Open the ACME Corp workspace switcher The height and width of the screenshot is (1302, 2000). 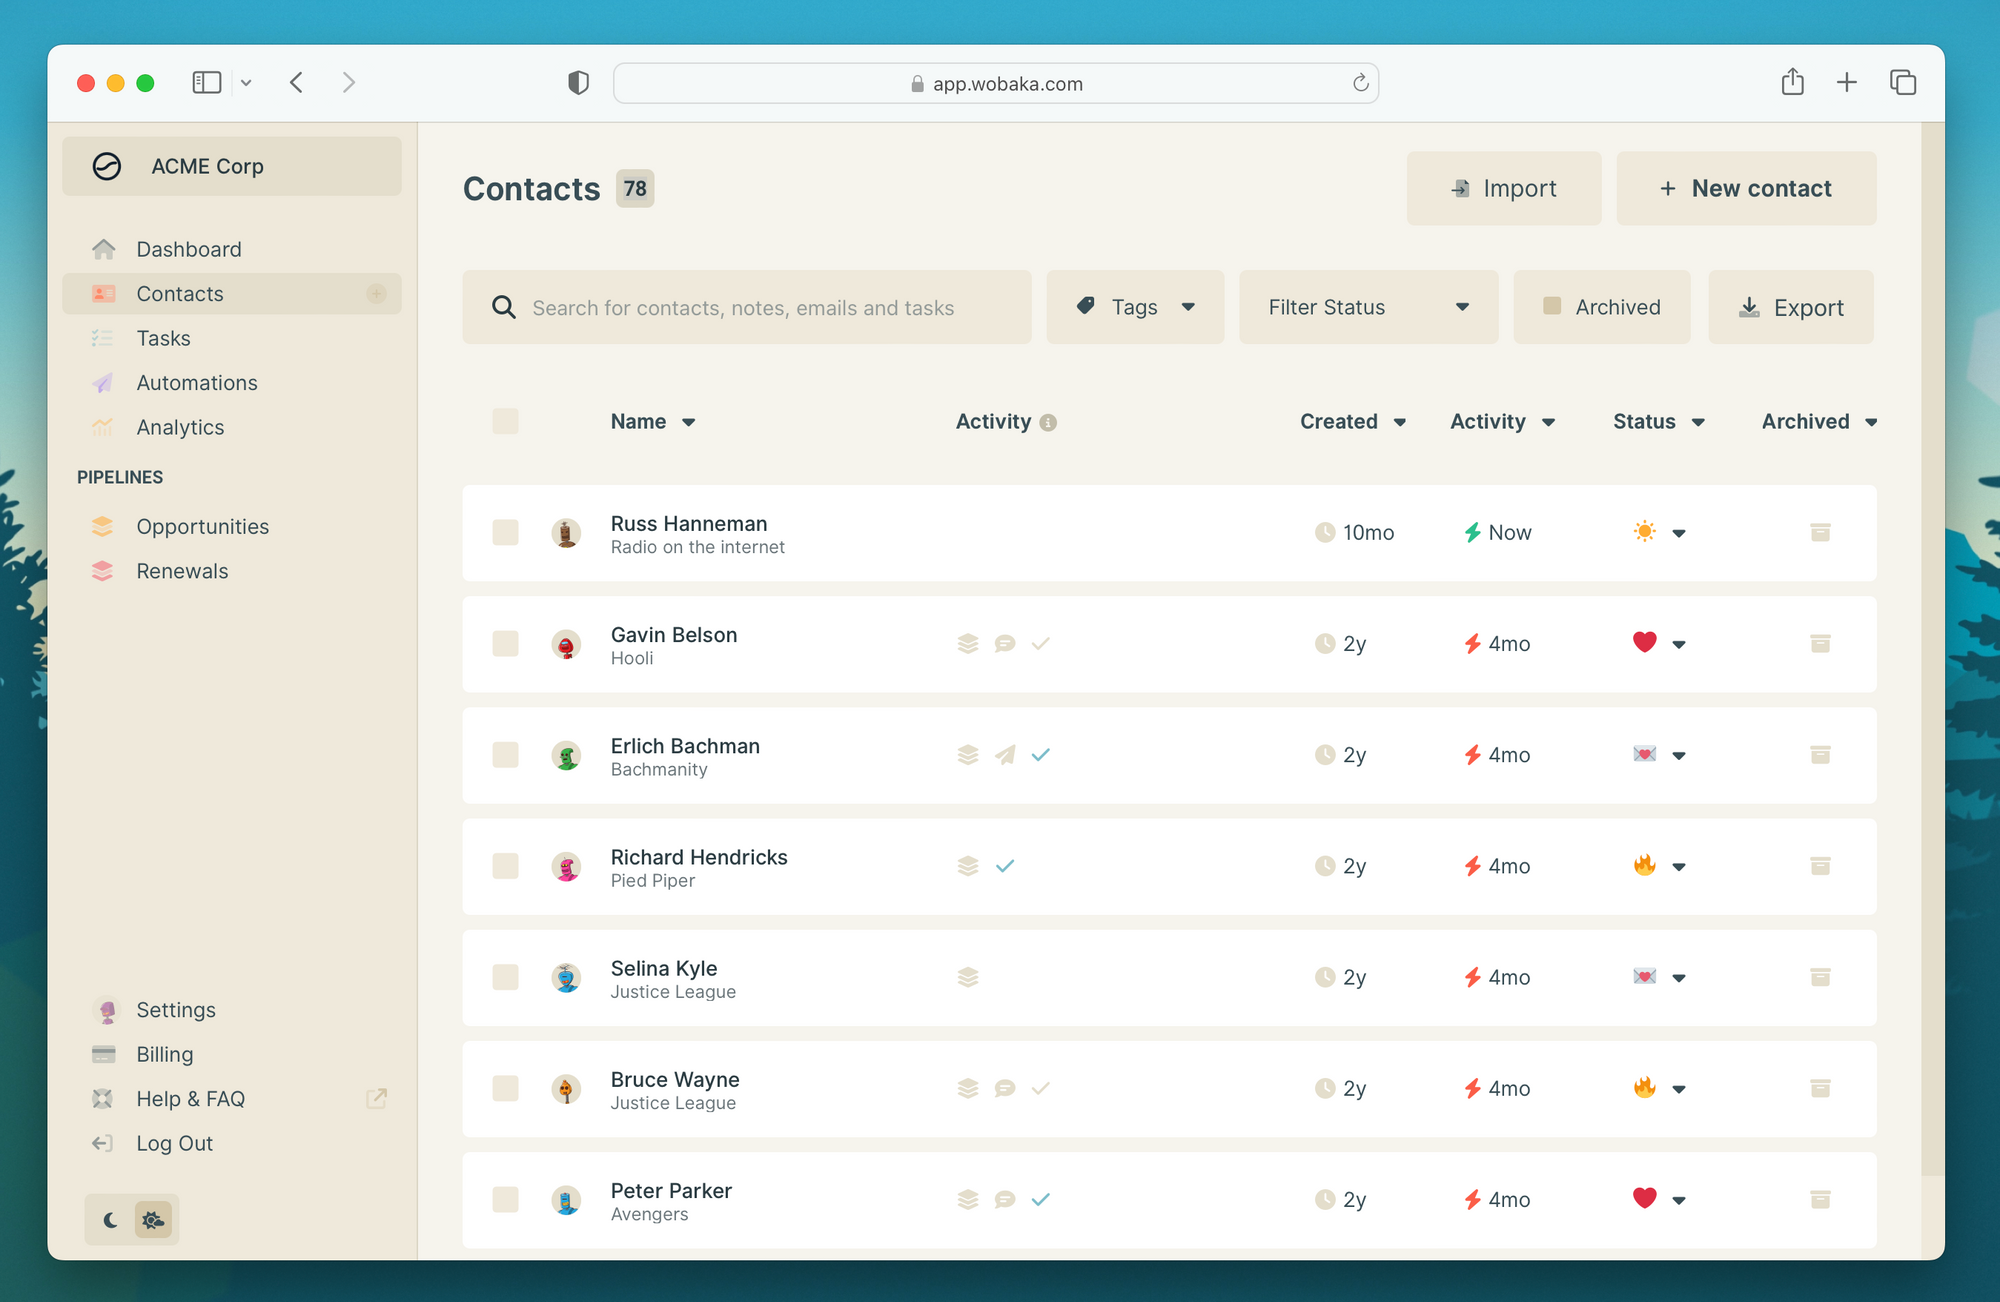pyautogui.click(x=232, y=166)
